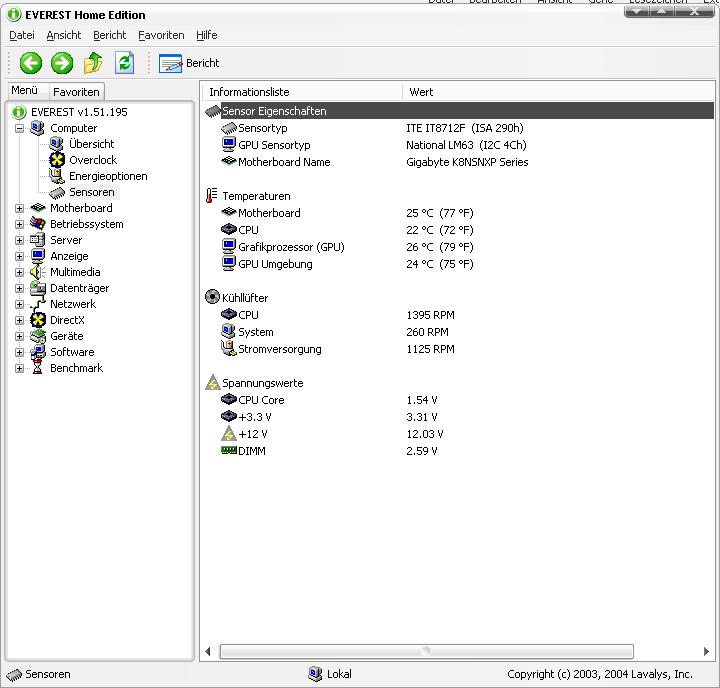Open the Bericht menu in menu bar
Viewport: 720px width, 688px height.
click(x=109, y=35)
